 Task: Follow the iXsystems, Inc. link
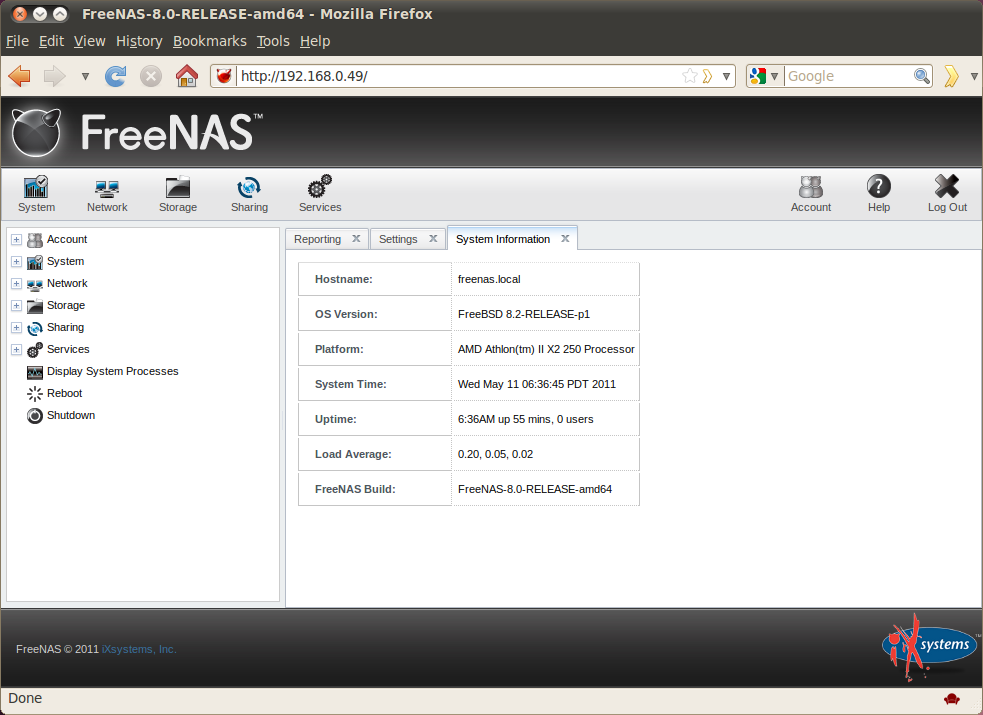pyautogui.click(x=139, y=649)
